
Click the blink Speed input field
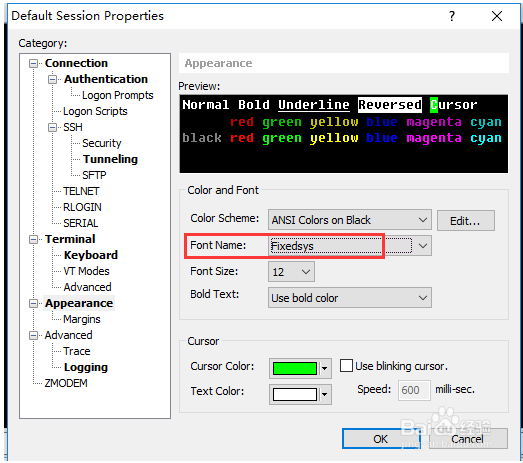point(414,390)
